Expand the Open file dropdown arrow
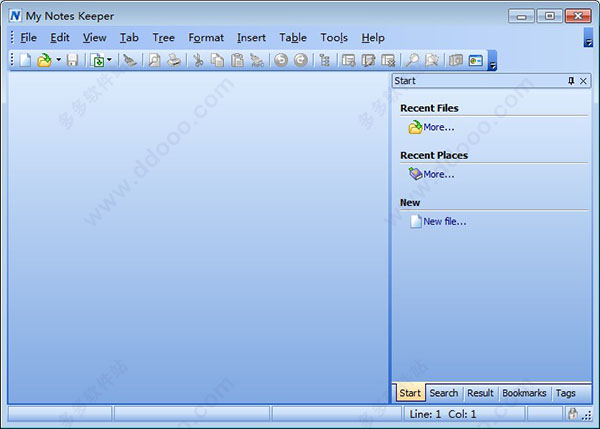 [x=59, y=60]
